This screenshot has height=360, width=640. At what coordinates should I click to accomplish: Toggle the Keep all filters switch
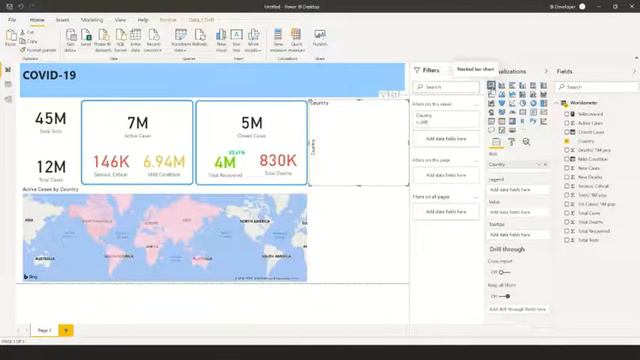[504, 296]
